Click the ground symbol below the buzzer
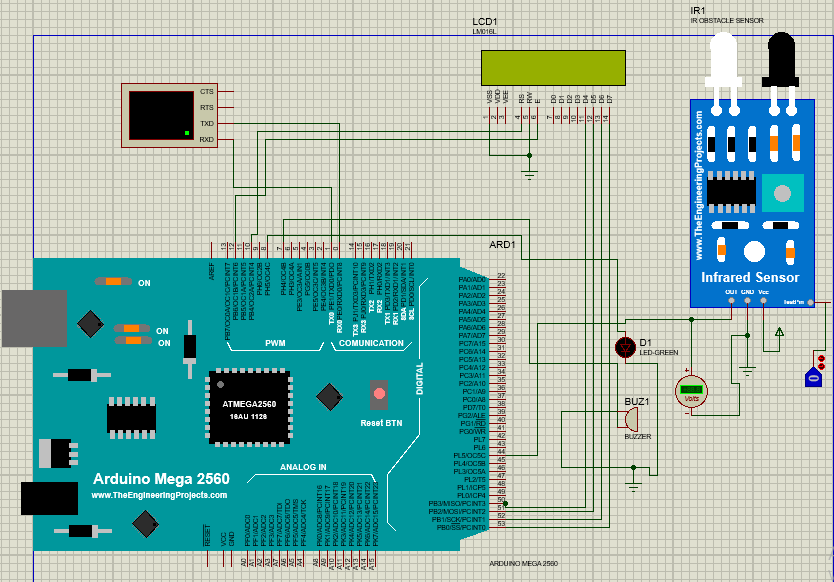Image resolution: width=834 pixels, height=582 pixels. tap(633, 487)
